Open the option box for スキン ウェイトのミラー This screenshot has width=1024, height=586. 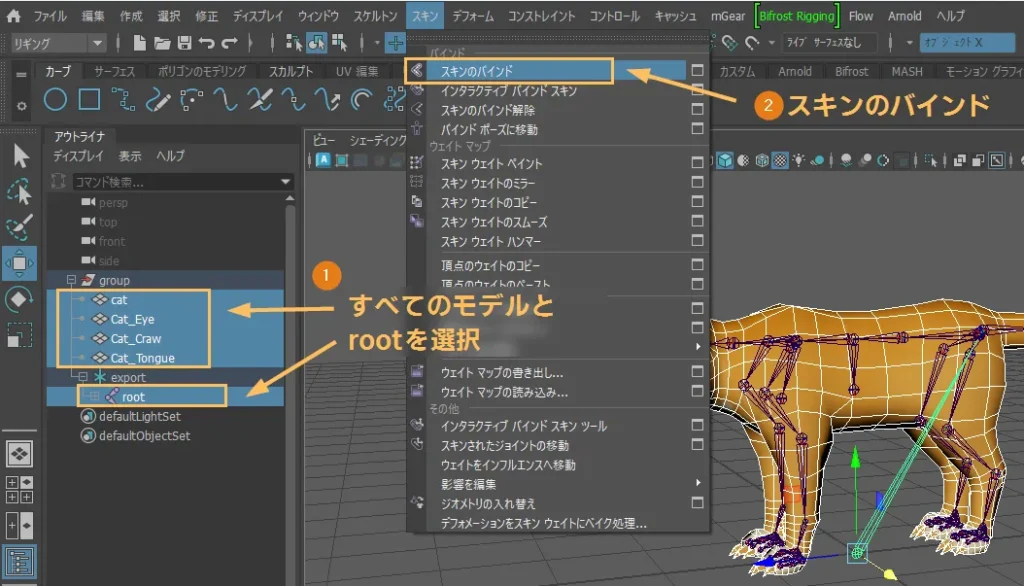(x=697, y=182)
